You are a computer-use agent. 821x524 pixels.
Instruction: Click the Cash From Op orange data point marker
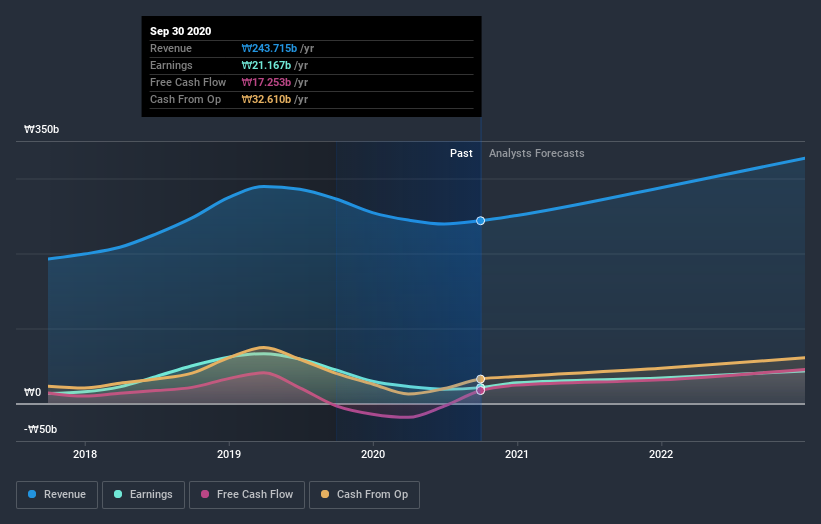coord(481,379)
